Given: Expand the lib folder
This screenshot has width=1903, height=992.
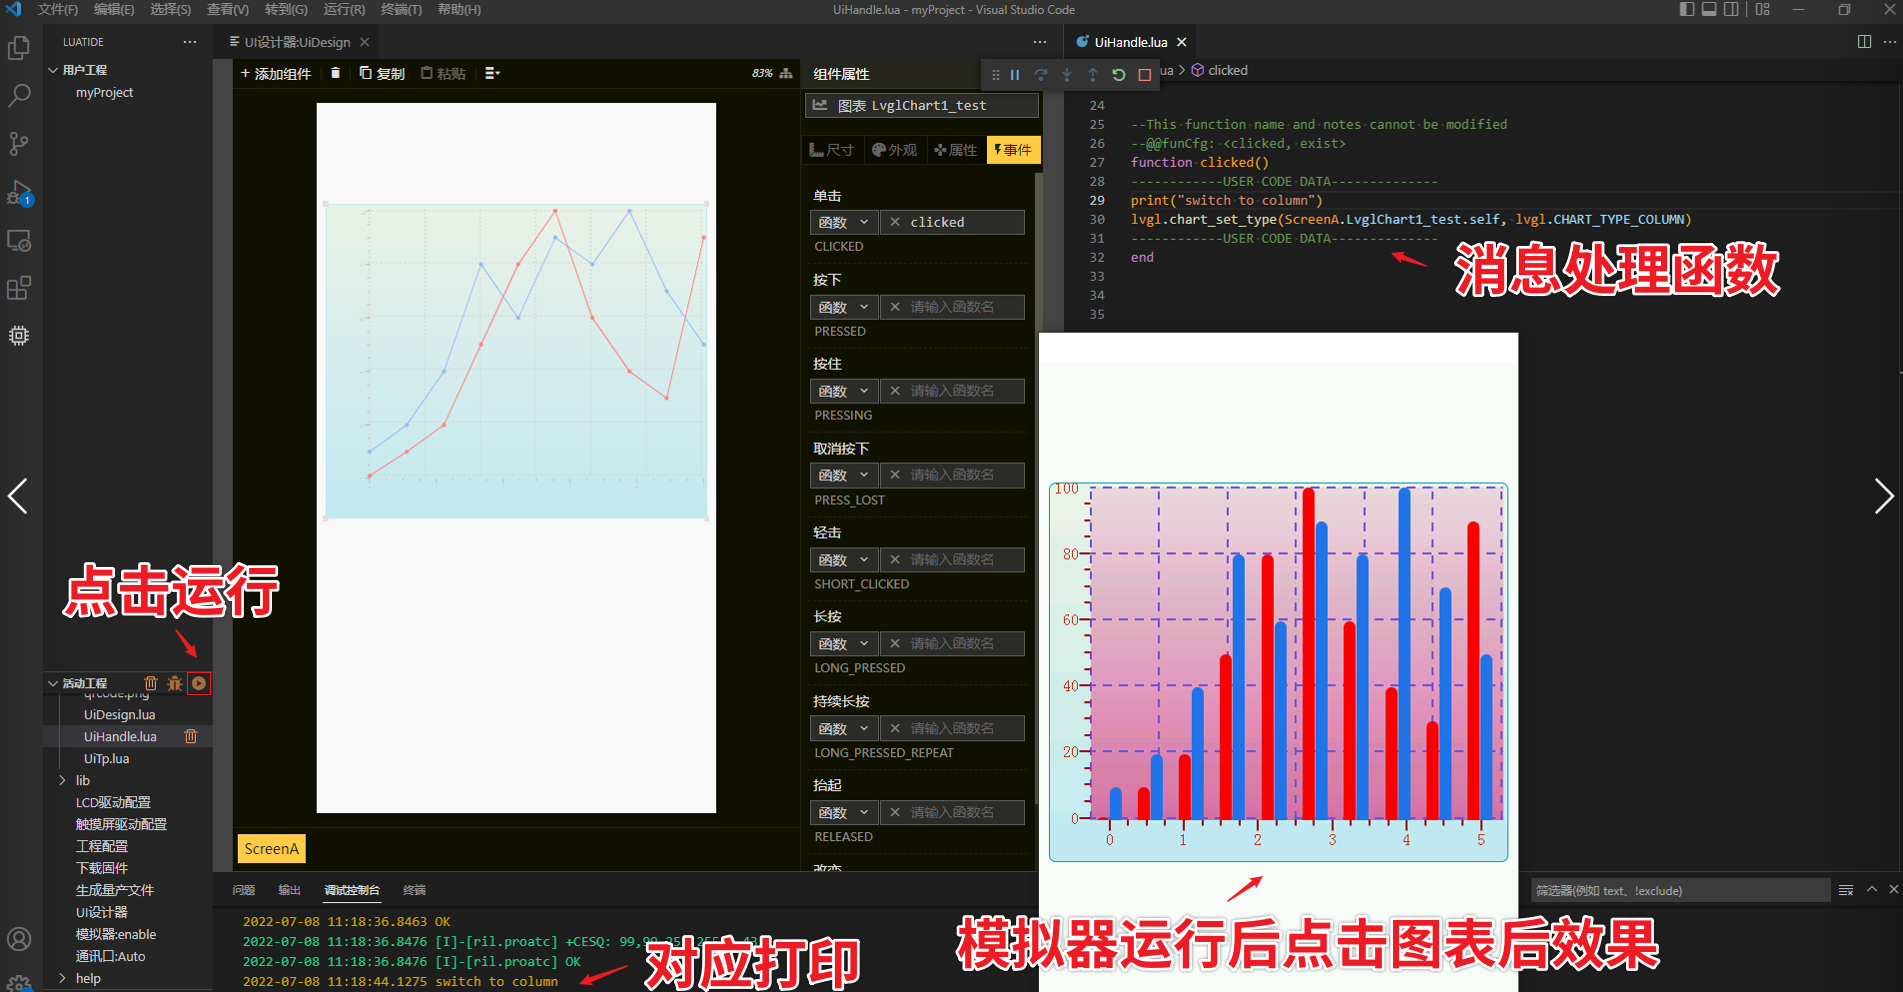Looking at the screenshot, I should click(x=62, y=780).
